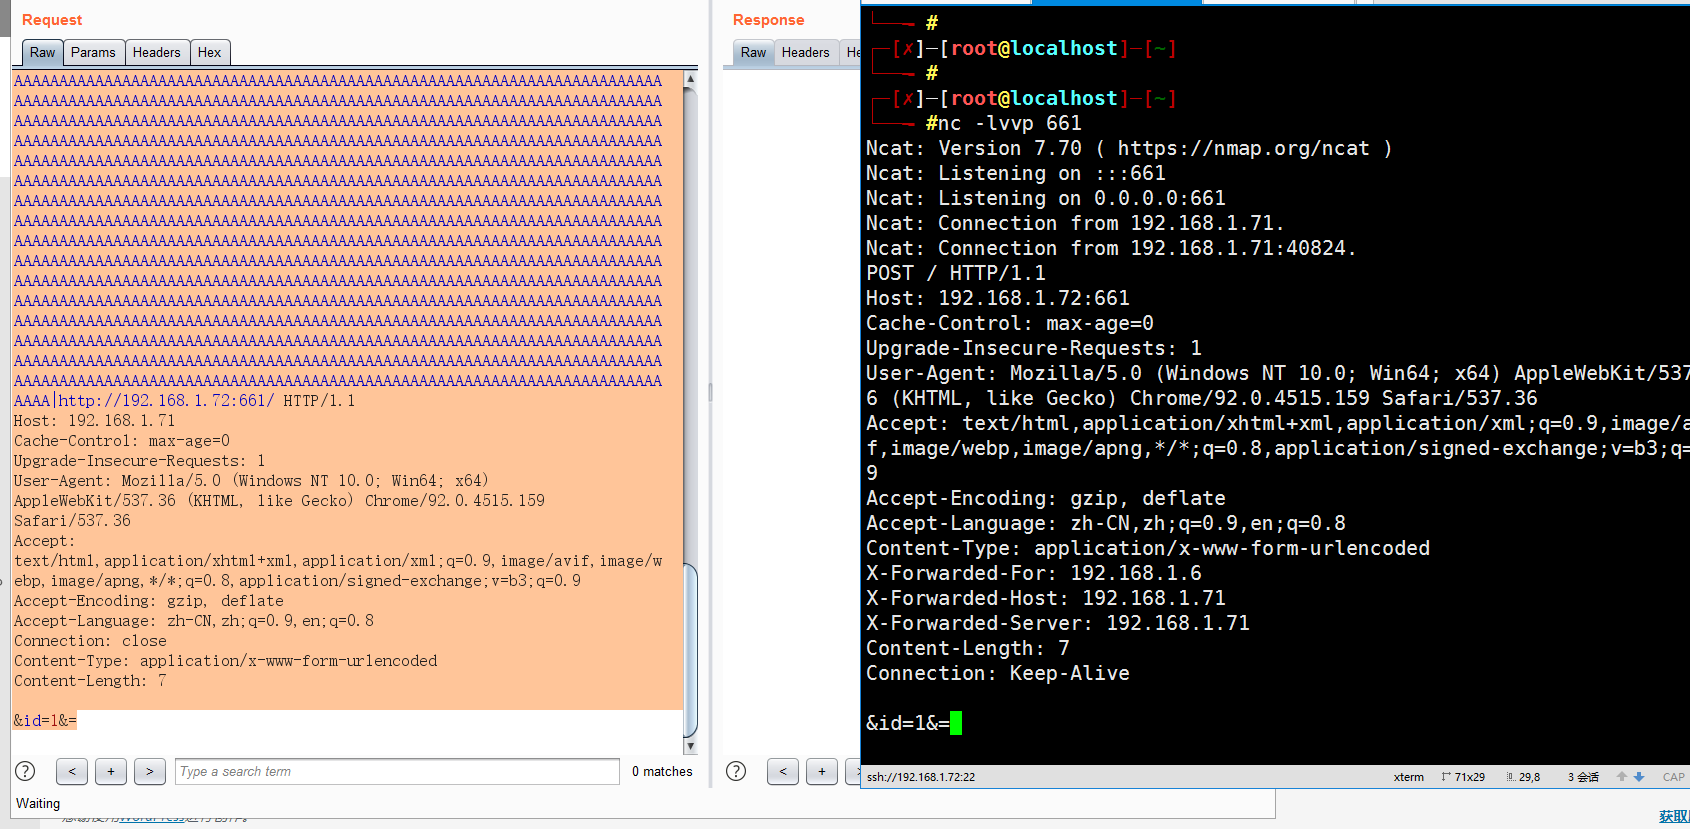
Task: Click 'X-Forwarded-Host: 192.168.1.71' in terminal
Action: (x=1046, y=598)
